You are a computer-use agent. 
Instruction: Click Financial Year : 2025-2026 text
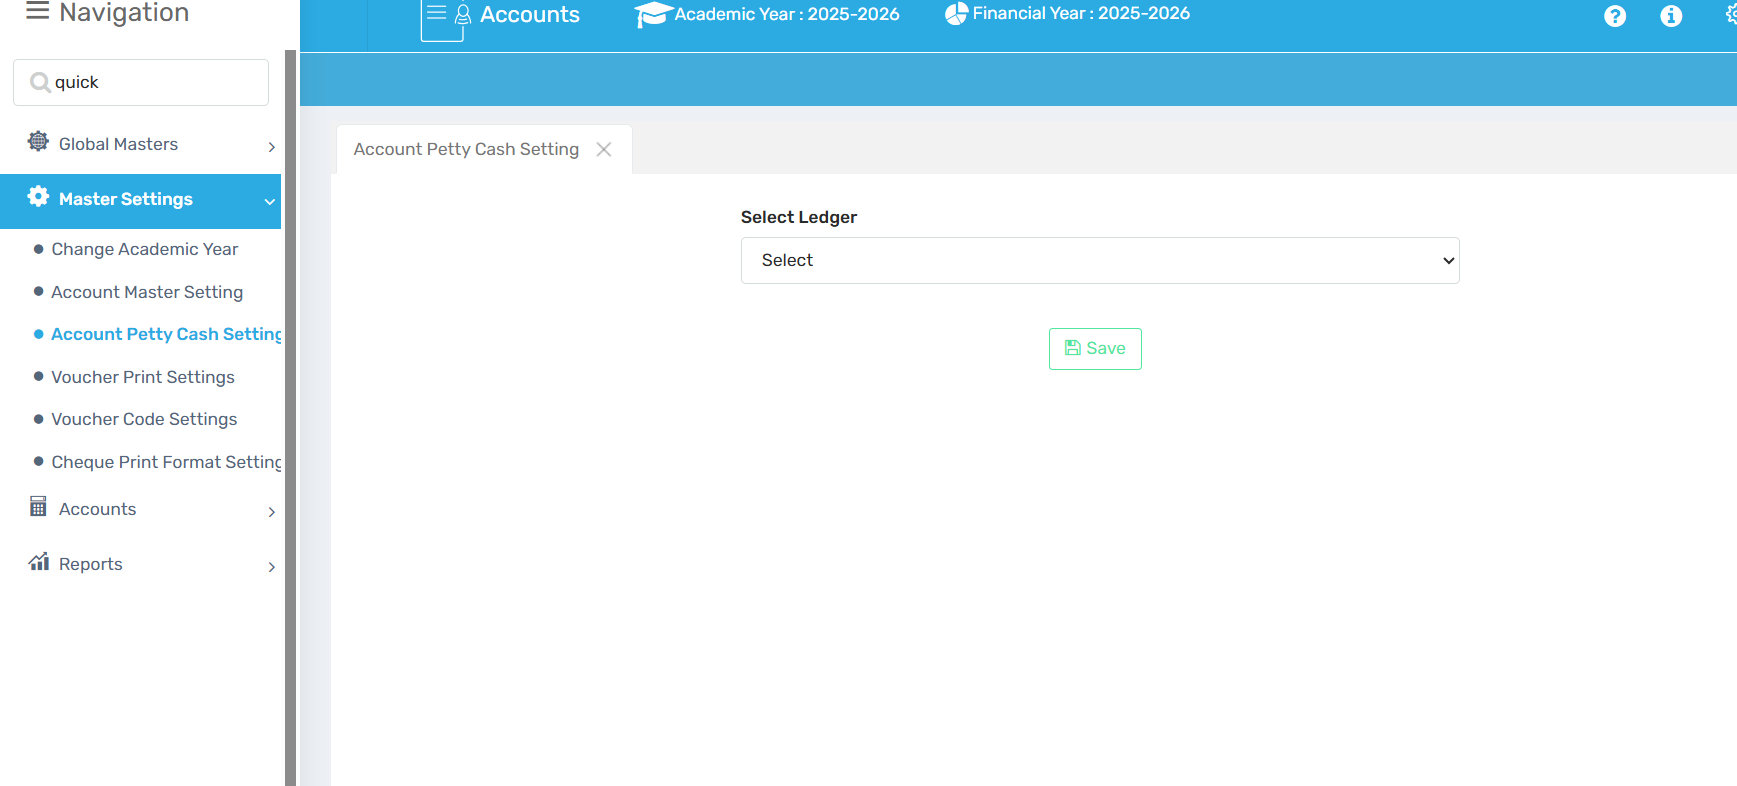coord(1081,13)
